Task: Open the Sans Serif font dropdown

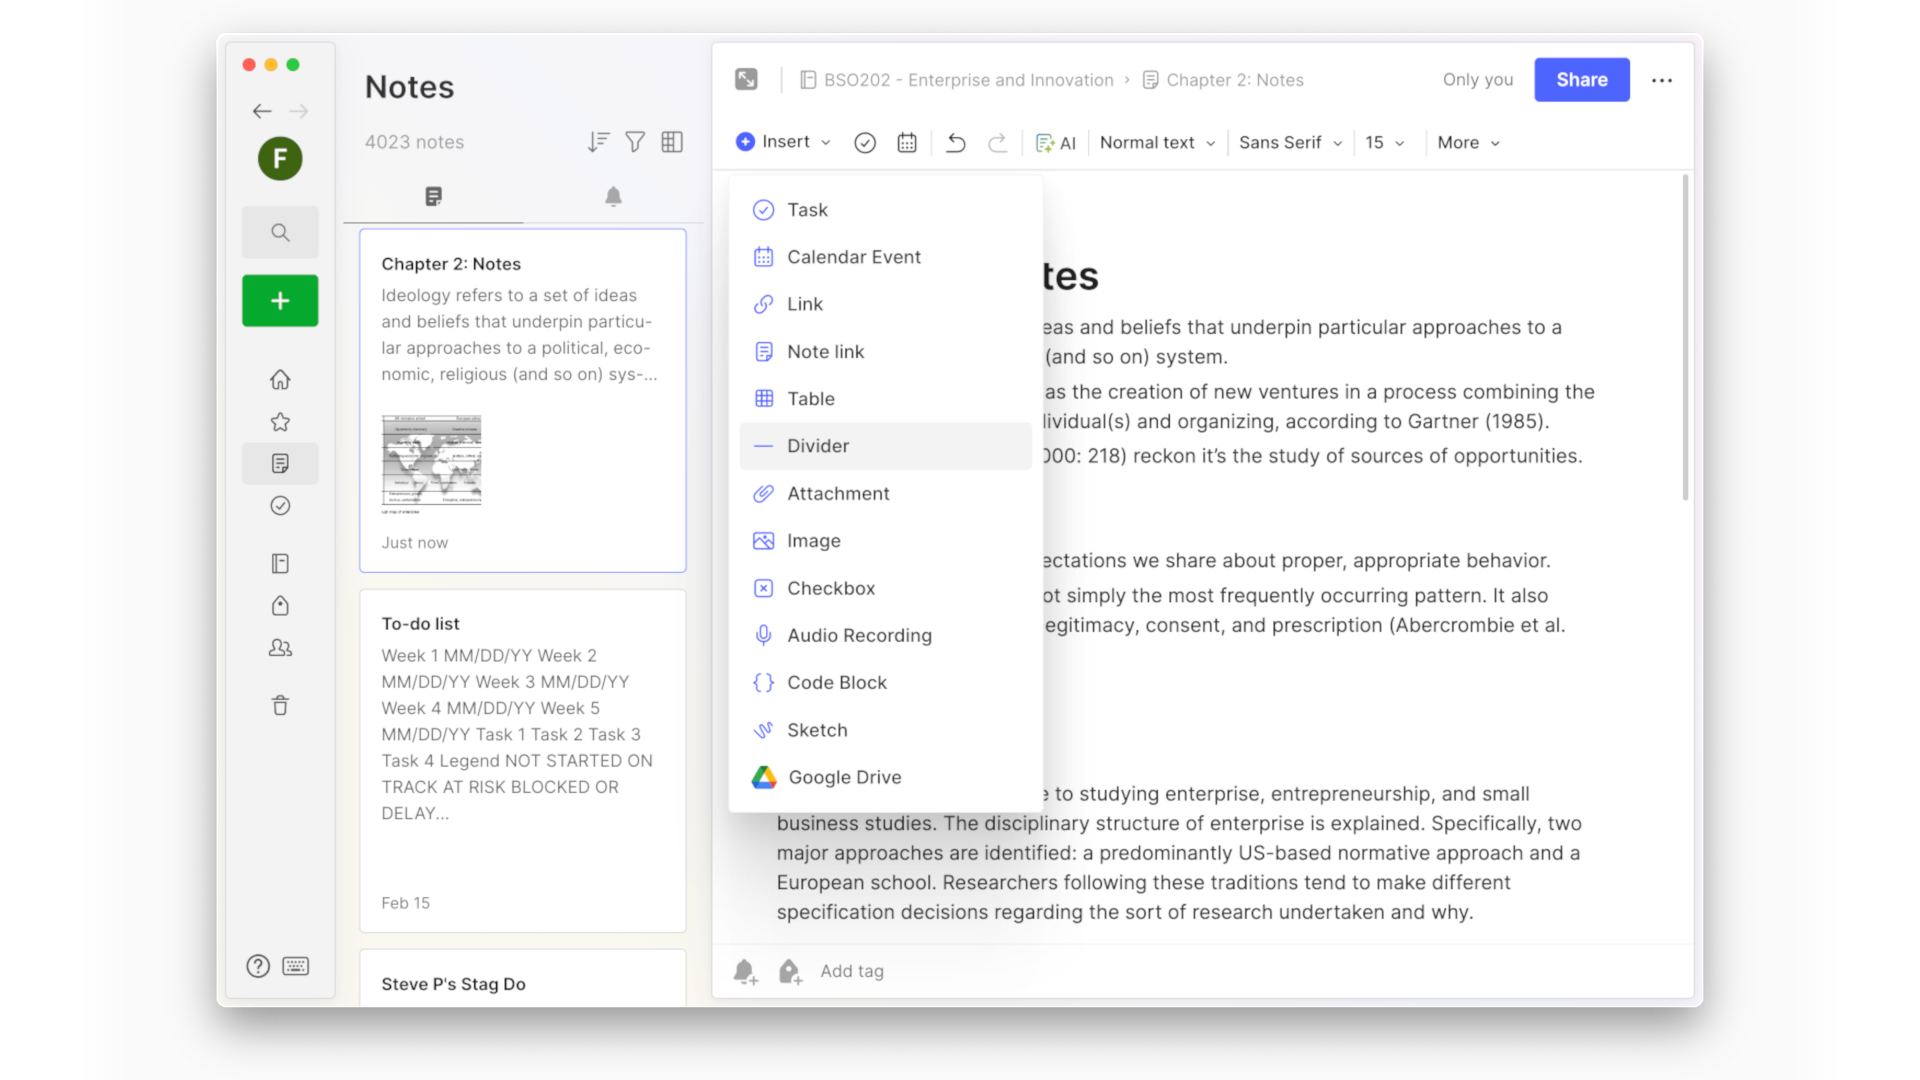Action: 1289,143
